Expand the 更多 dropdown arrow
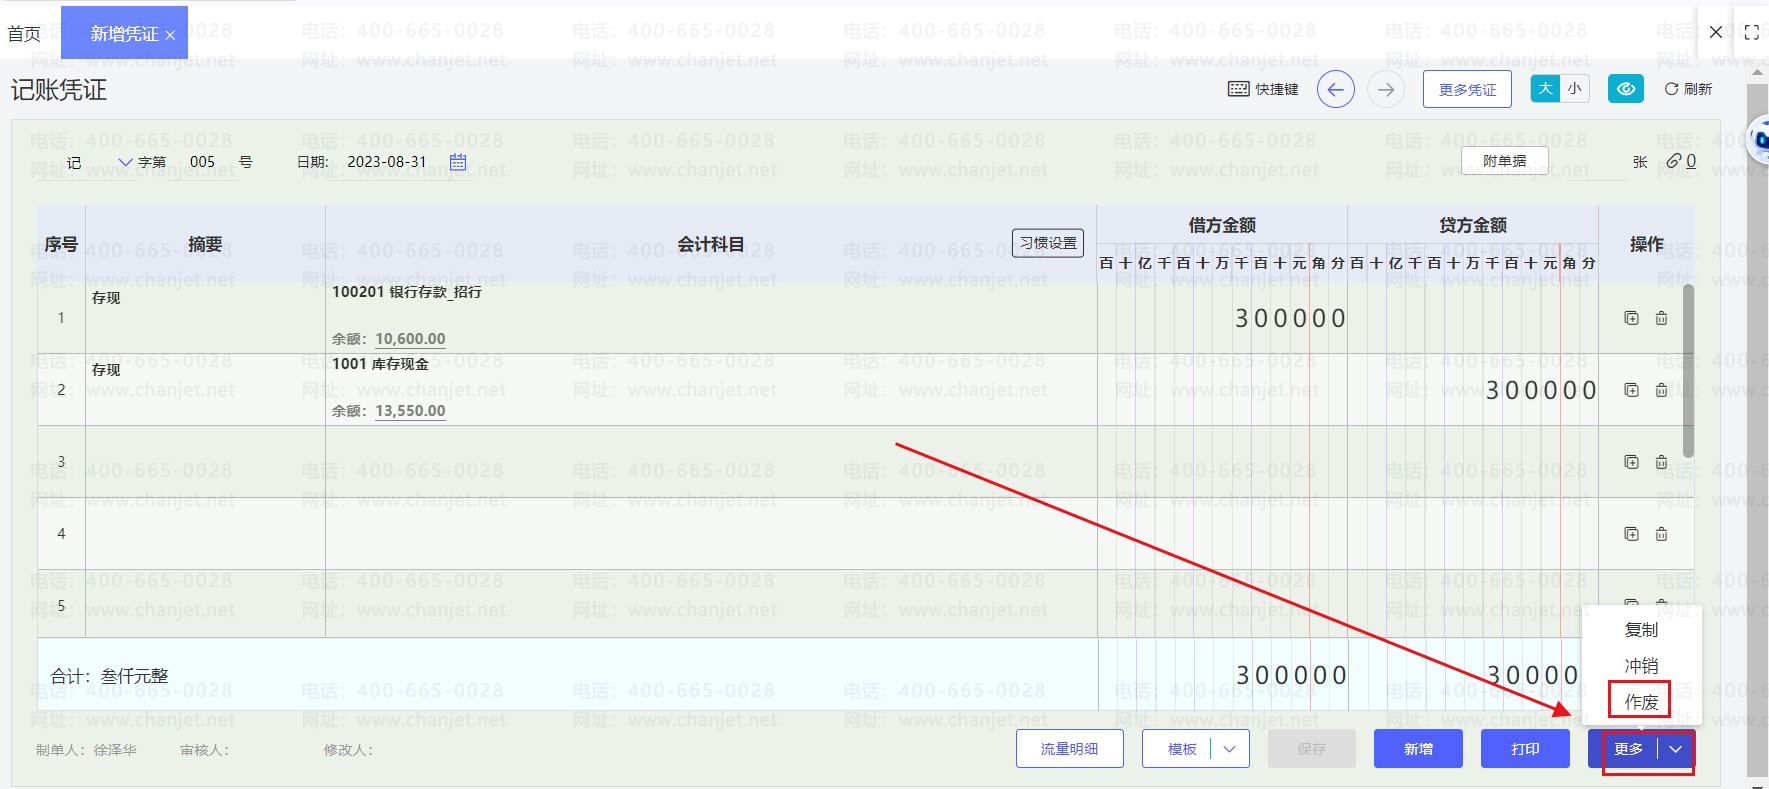1769x789 pixels. point(1676,749)
